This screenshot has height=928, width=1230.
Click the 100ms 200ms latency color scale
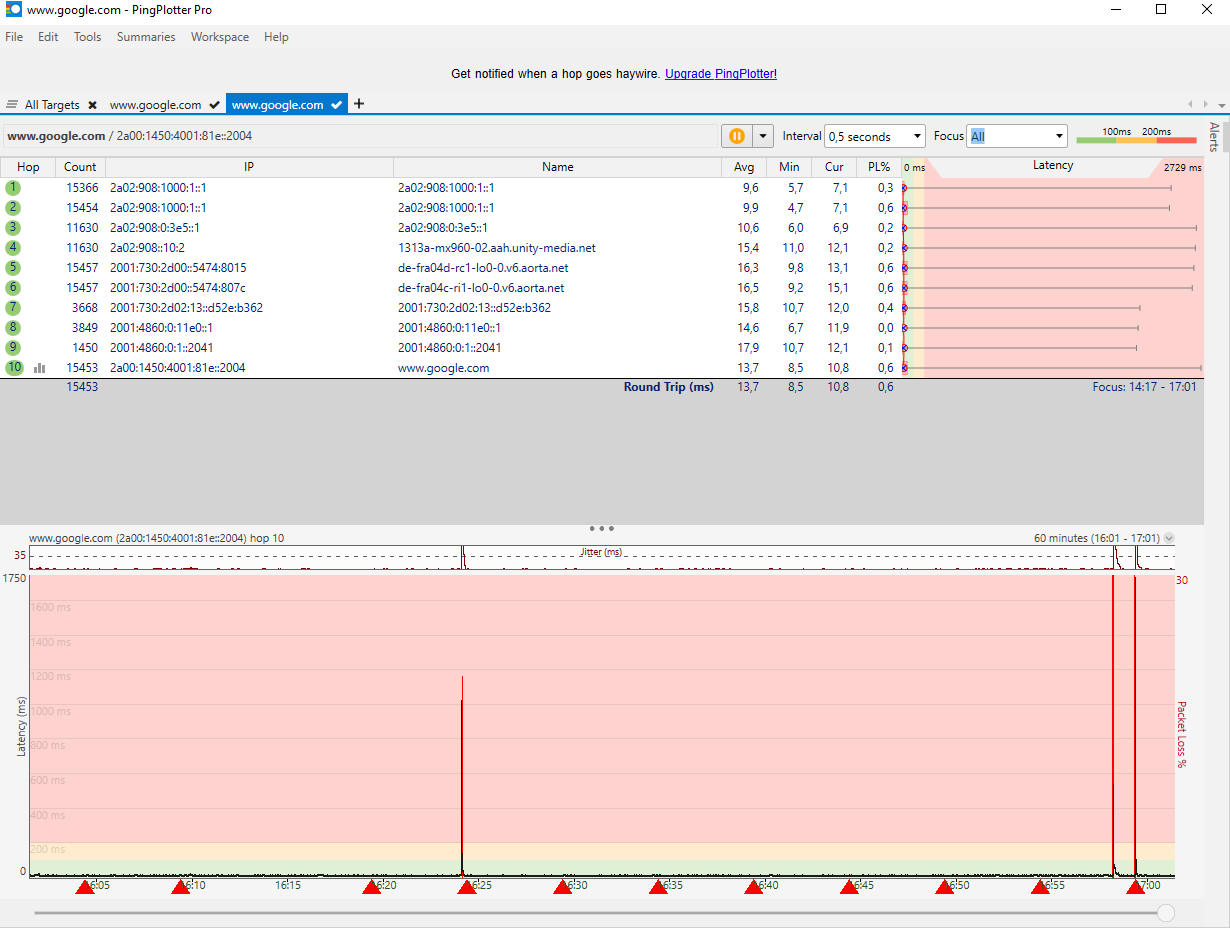(x=1136, y=136)
